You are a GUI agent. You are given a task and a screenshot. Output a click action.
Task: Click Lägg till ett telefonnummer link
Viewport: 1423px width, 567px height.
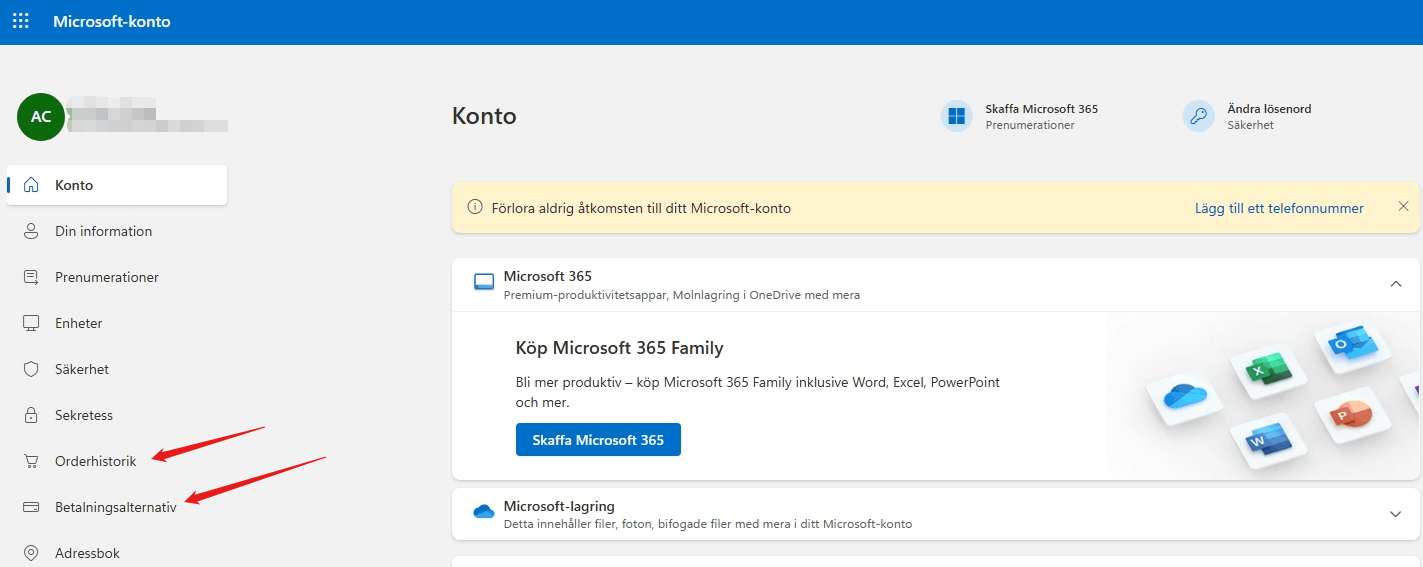1279,208
